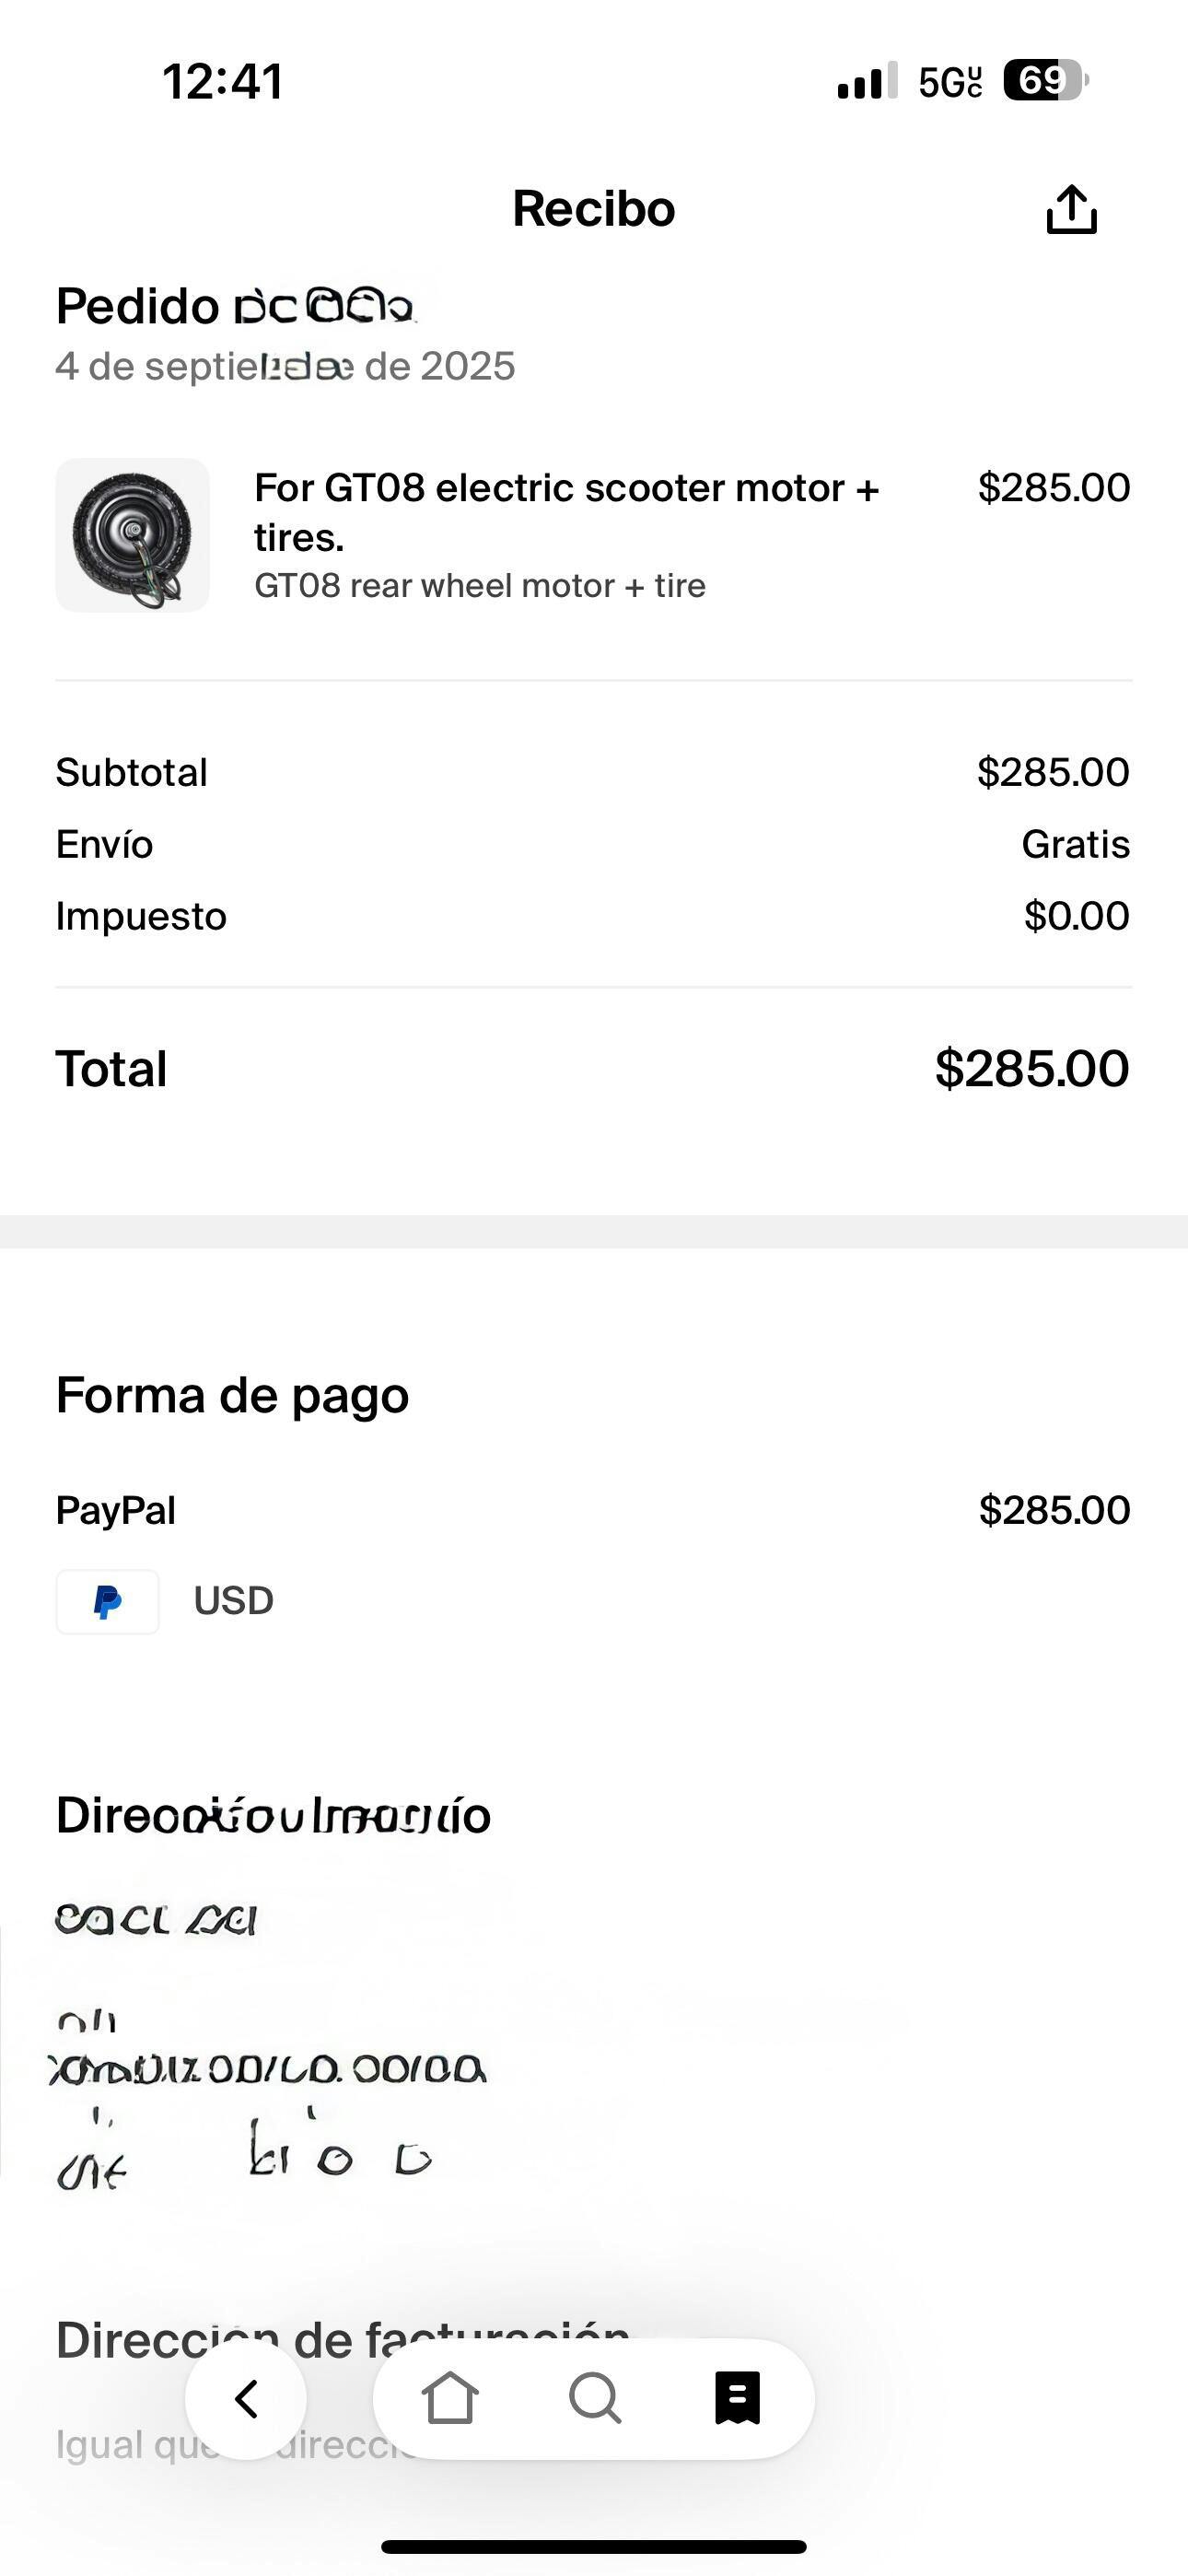
Task: Tap the Subtotal row label
Action: pos(131,773)
